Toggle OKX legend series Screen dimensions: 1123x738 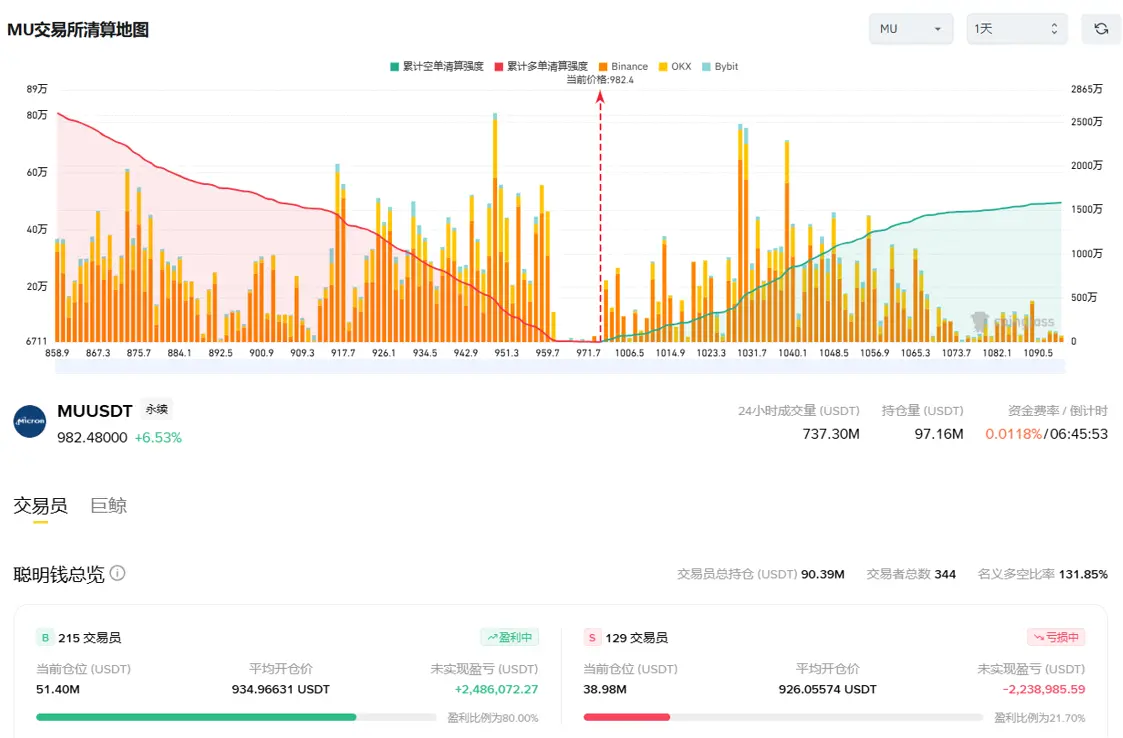click(x=675, y=67)
